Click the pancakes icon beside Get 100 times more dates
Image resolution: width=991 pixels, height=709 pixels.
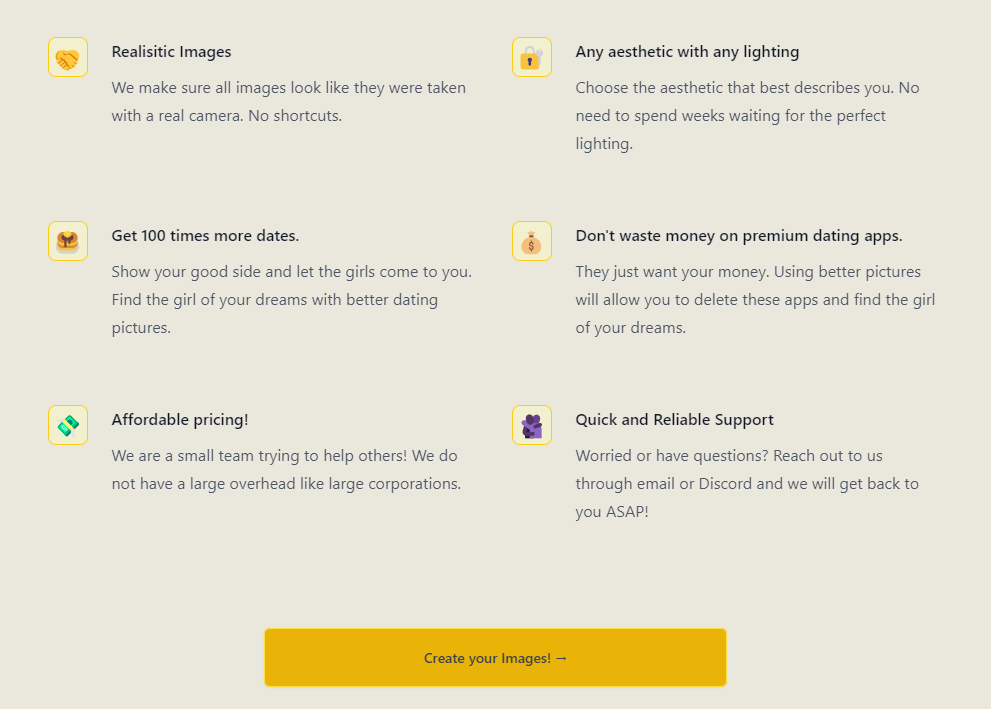(x=68, y=241)
